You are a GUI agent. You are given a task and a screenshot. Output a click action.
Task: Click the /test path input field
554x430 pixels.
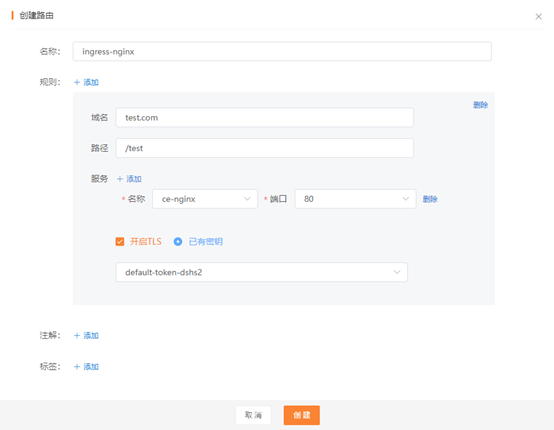pyautogui.click(x=264, y=148)
